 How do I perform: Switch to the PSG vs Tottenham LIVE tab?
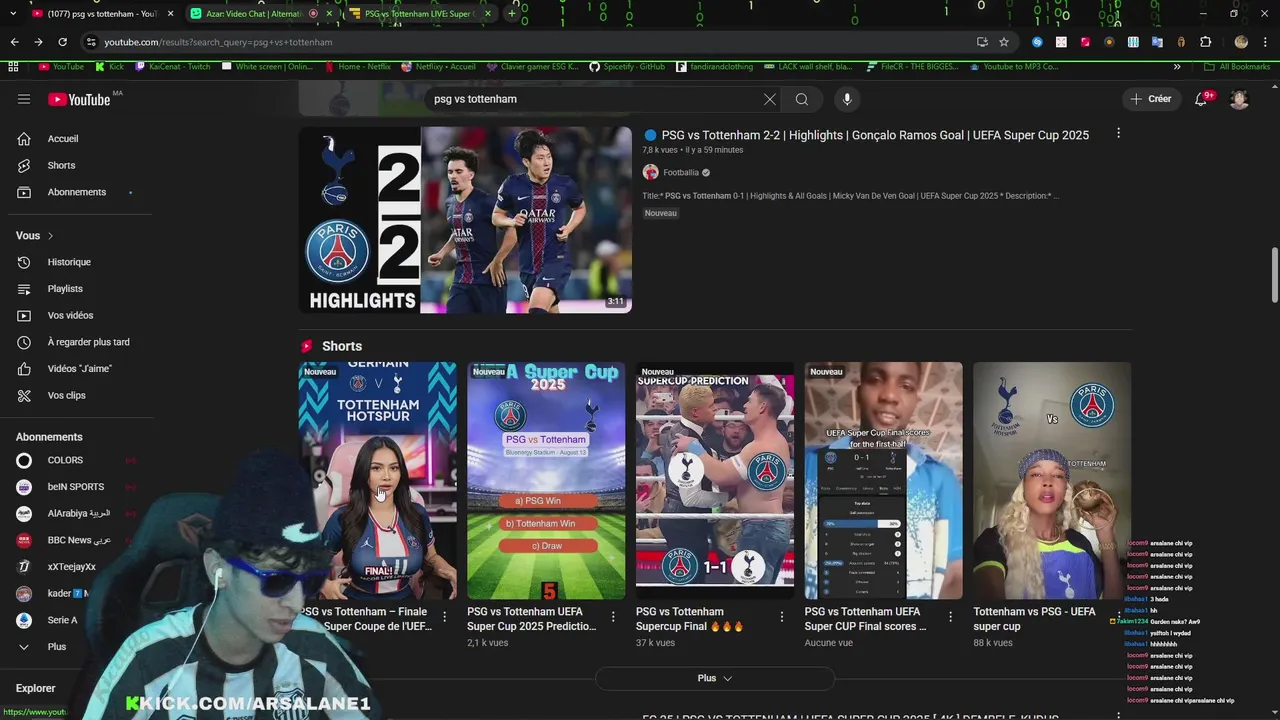[x=420, y=14]
